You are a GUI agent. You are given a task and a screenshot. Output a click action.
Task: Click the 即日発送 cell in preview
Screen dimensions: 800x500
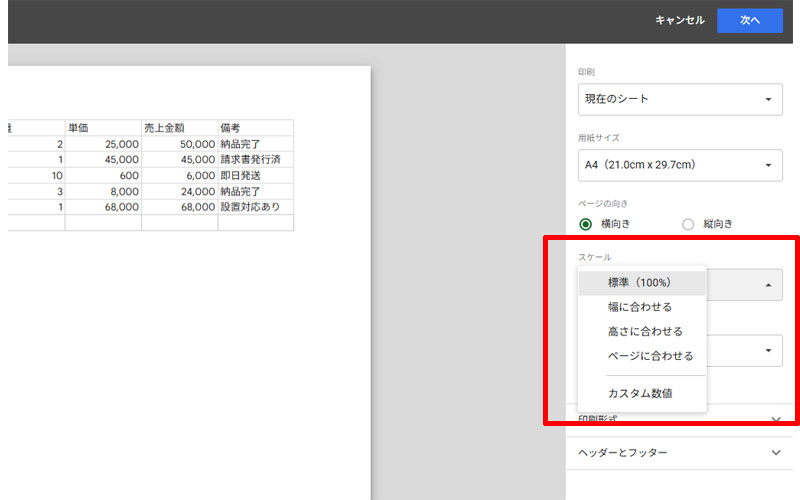click(x=256, y=176)
